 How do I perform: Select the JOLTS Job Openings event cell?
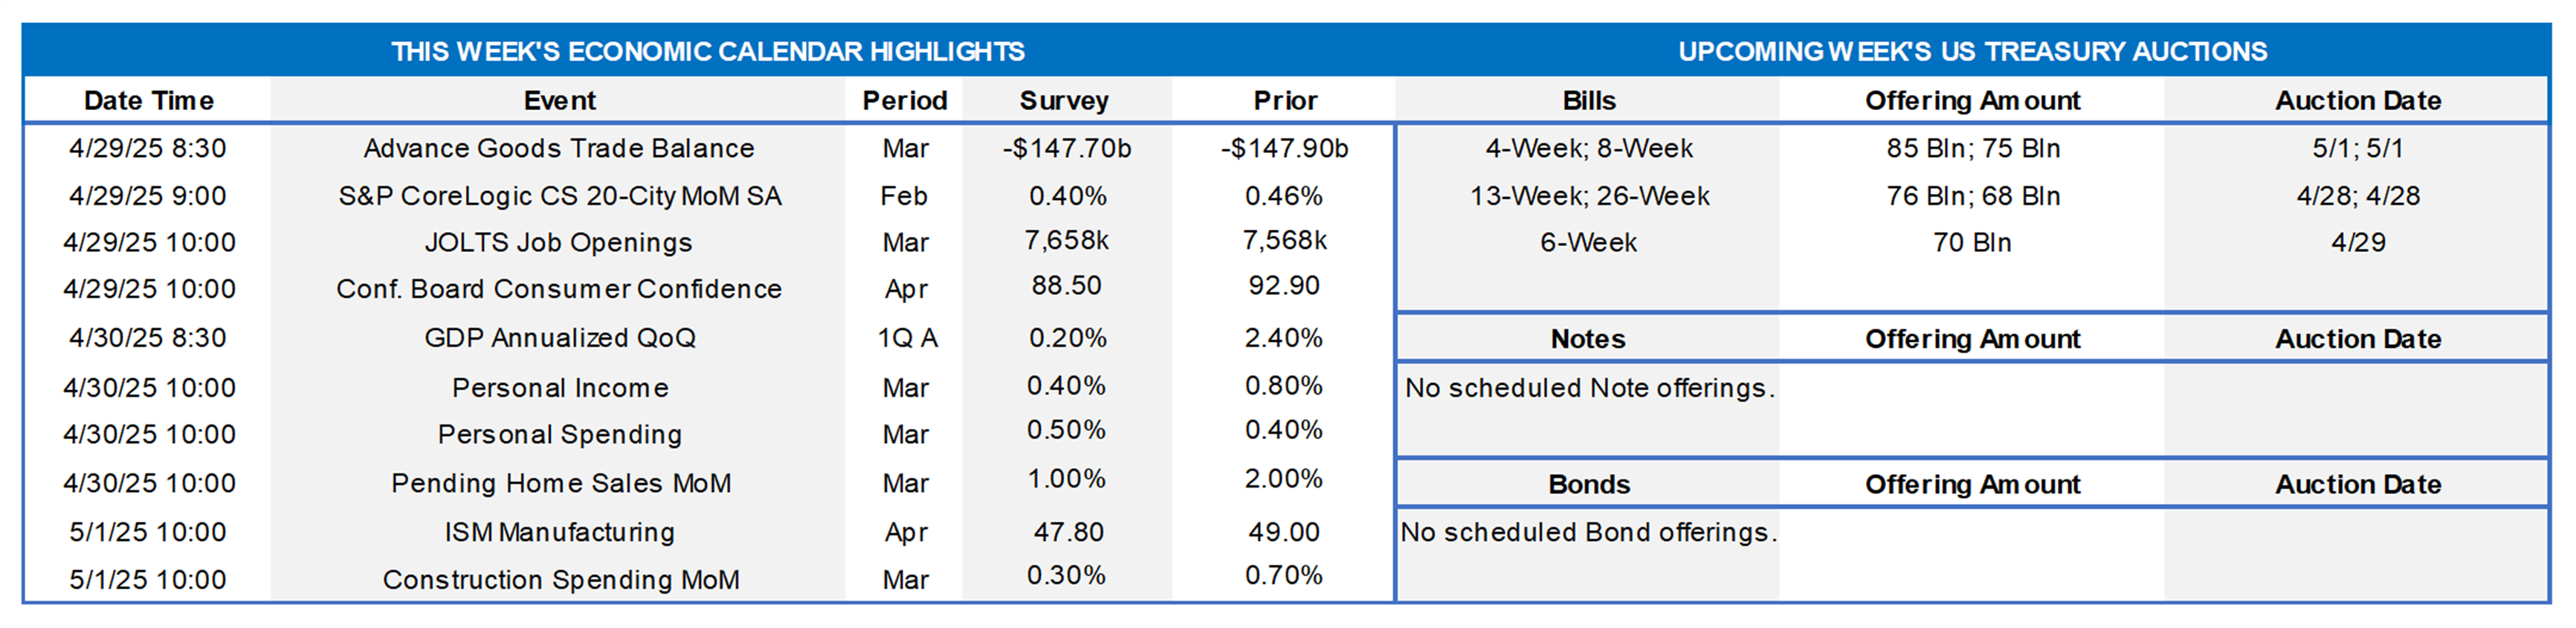[x=559, y=242]
